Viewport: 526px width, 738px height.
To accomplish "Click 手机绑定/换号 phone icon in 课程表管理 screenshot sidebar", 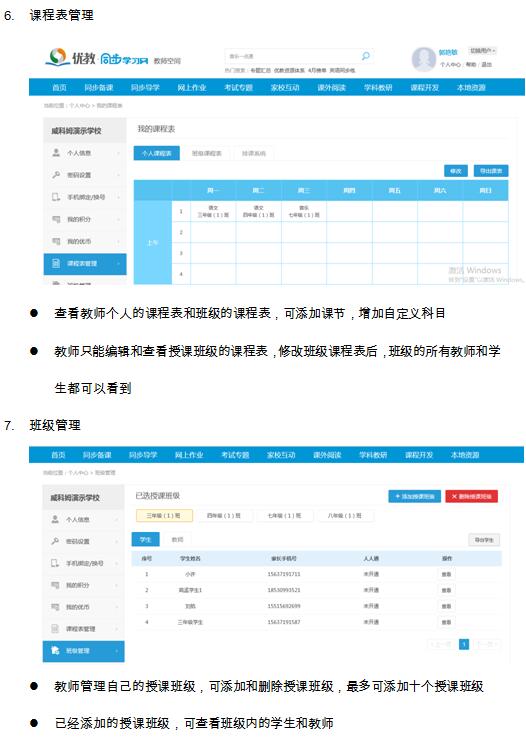I will (56, 197).
